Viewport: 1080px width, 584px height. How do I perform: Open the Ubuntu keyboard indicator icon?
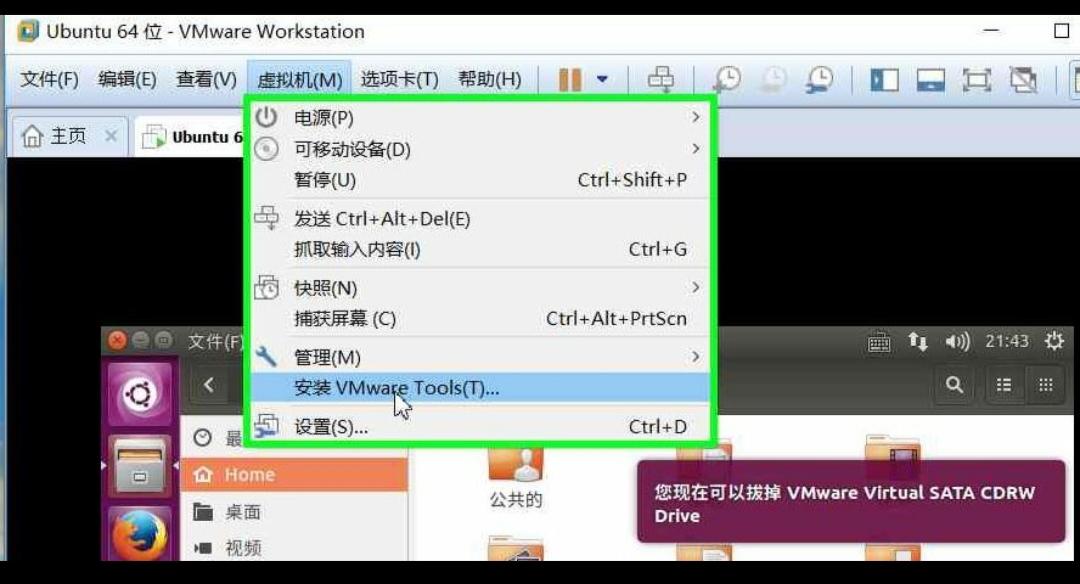coord(878,340)
